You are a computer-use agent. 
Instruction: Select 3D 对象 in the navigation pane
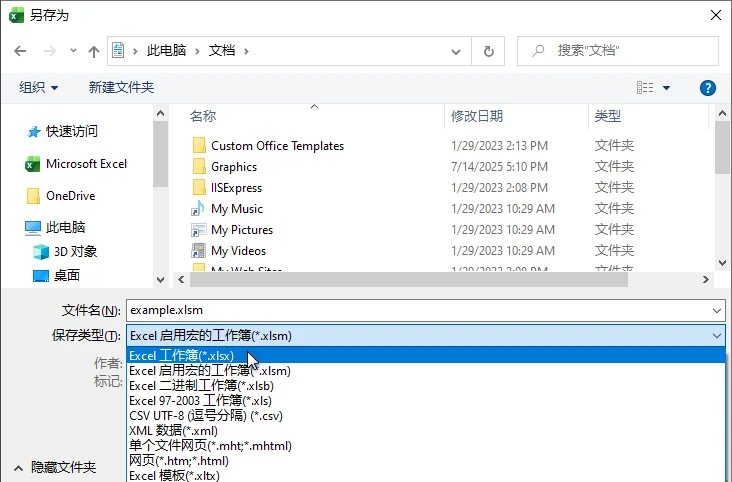(75, 252)
